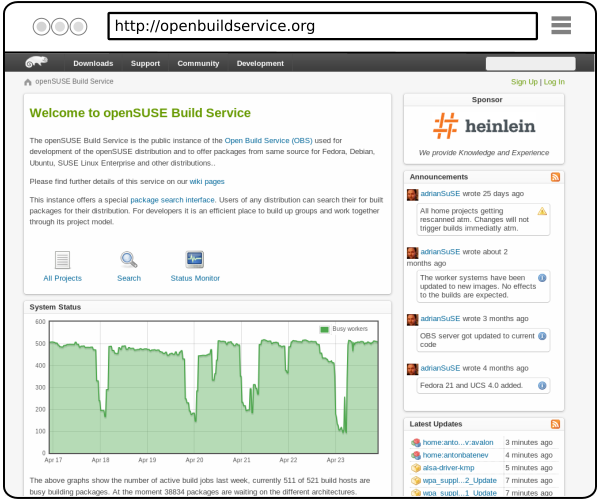Click info icon on OBS server announcement
Screen dimensions: 600x500
point(542,336)
